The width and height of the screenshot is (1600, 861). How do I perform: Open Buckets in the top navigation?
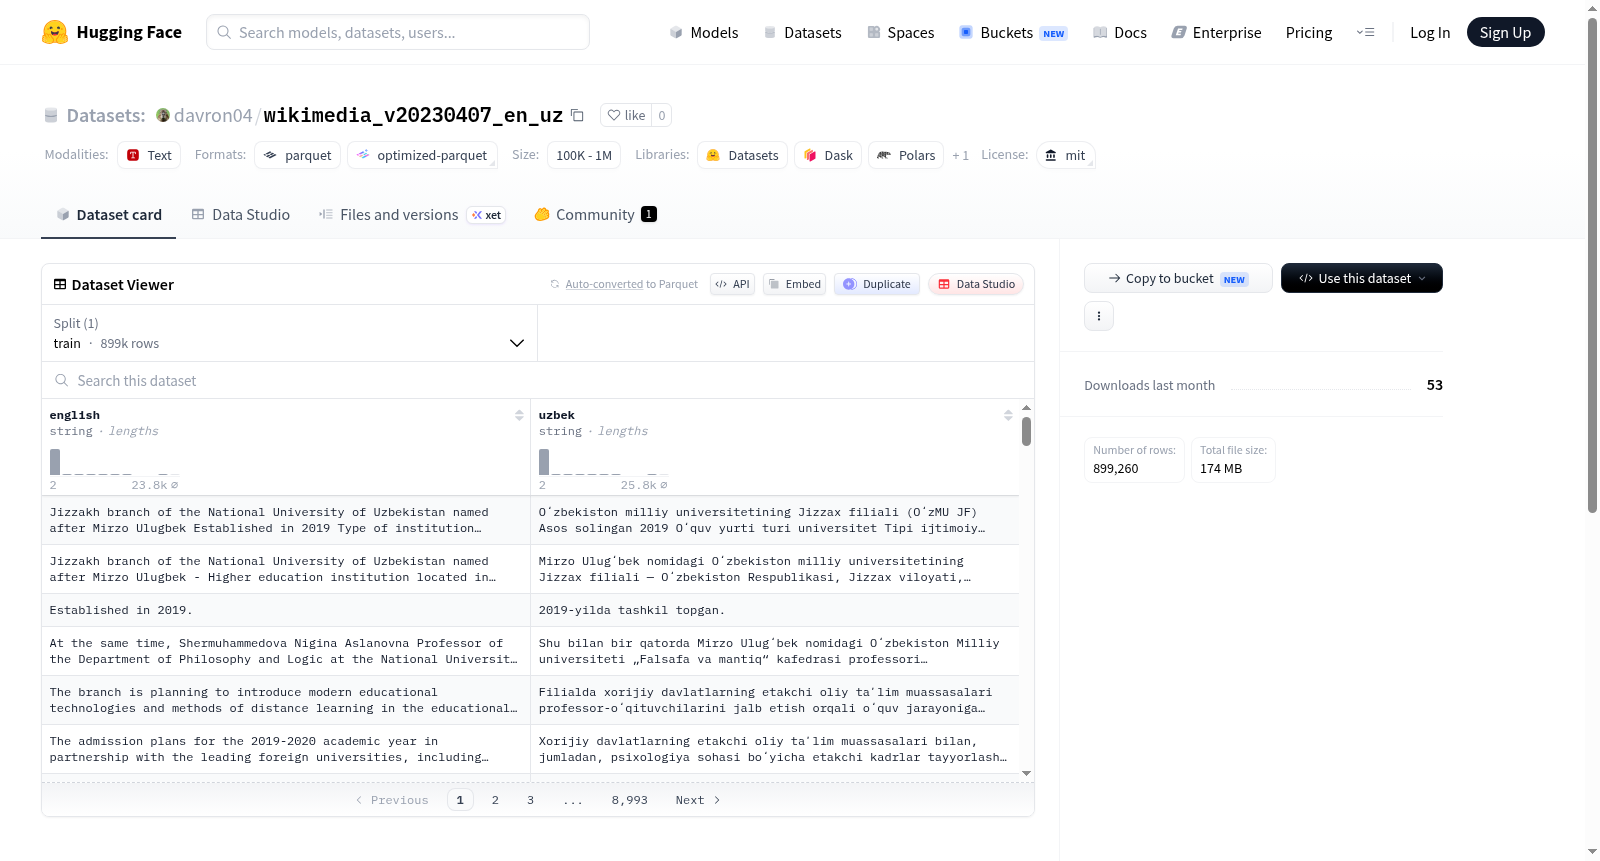(x=1013, y=32)
